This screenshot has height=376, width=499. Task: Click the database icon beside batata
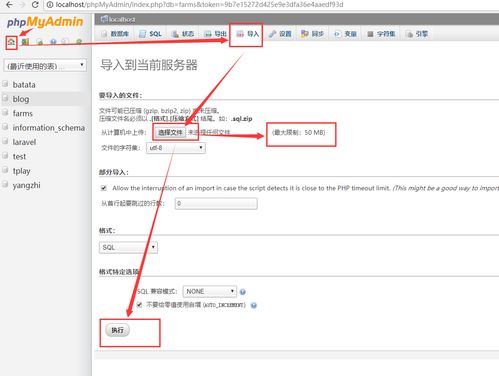[5, 84]
